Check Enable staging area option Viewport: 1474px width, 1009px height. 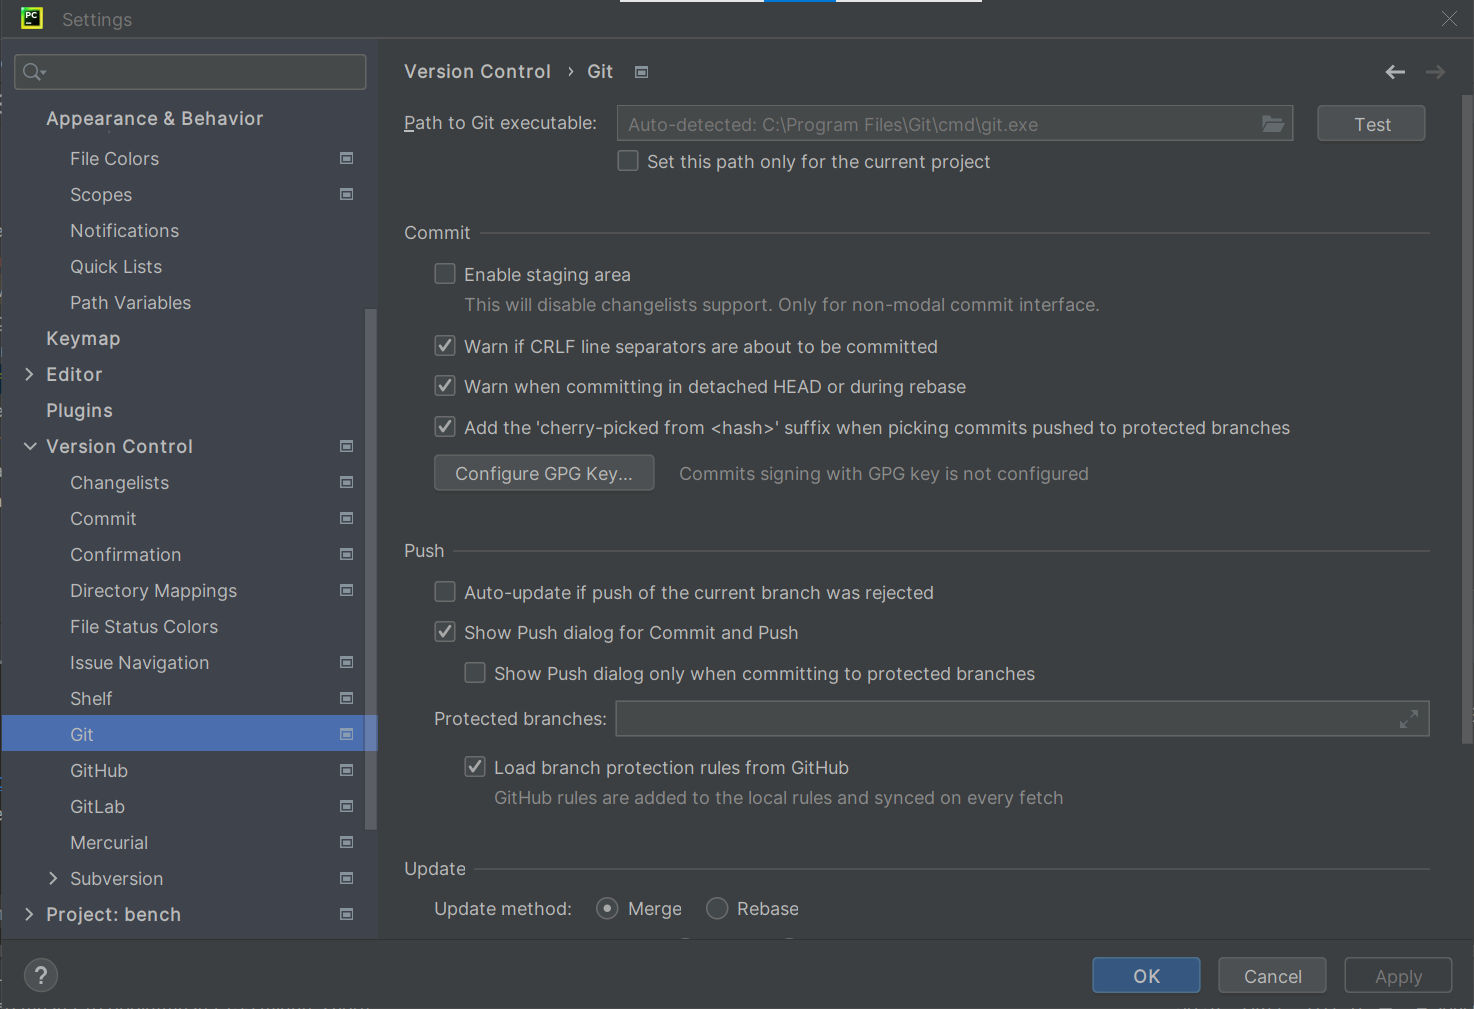point(445,274)
